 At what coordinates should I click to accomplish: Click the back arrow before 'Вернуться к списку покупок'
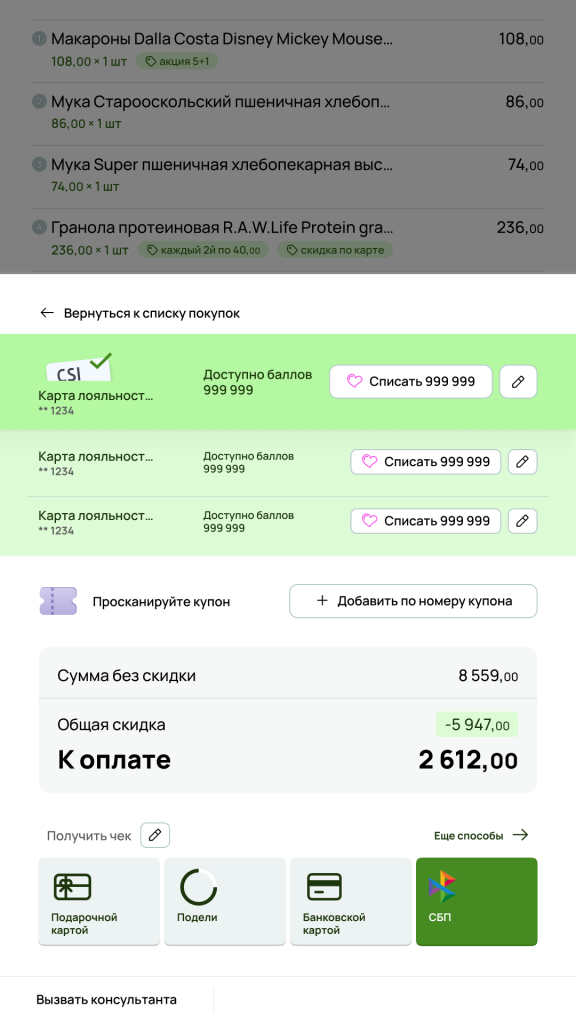pos(47,312)
